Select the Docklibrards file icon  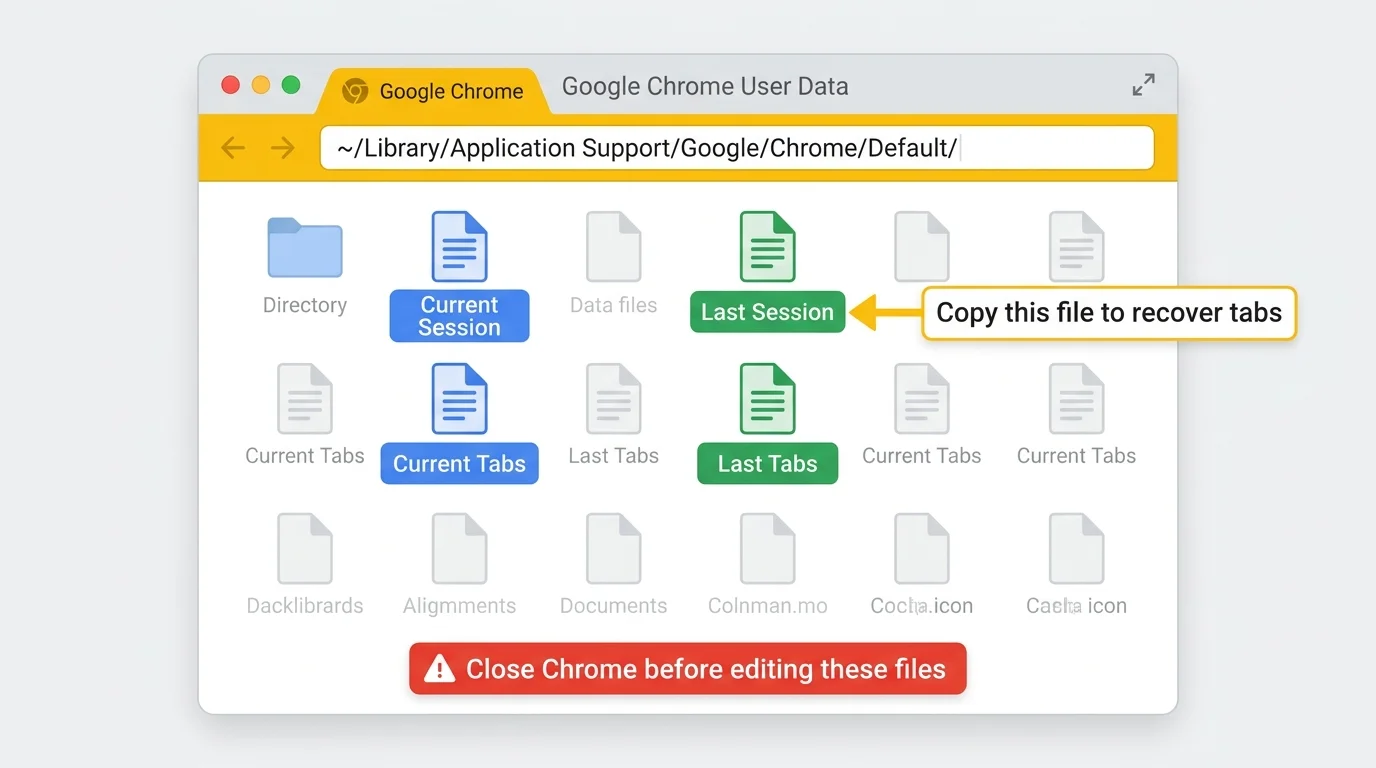pos(304,548)
